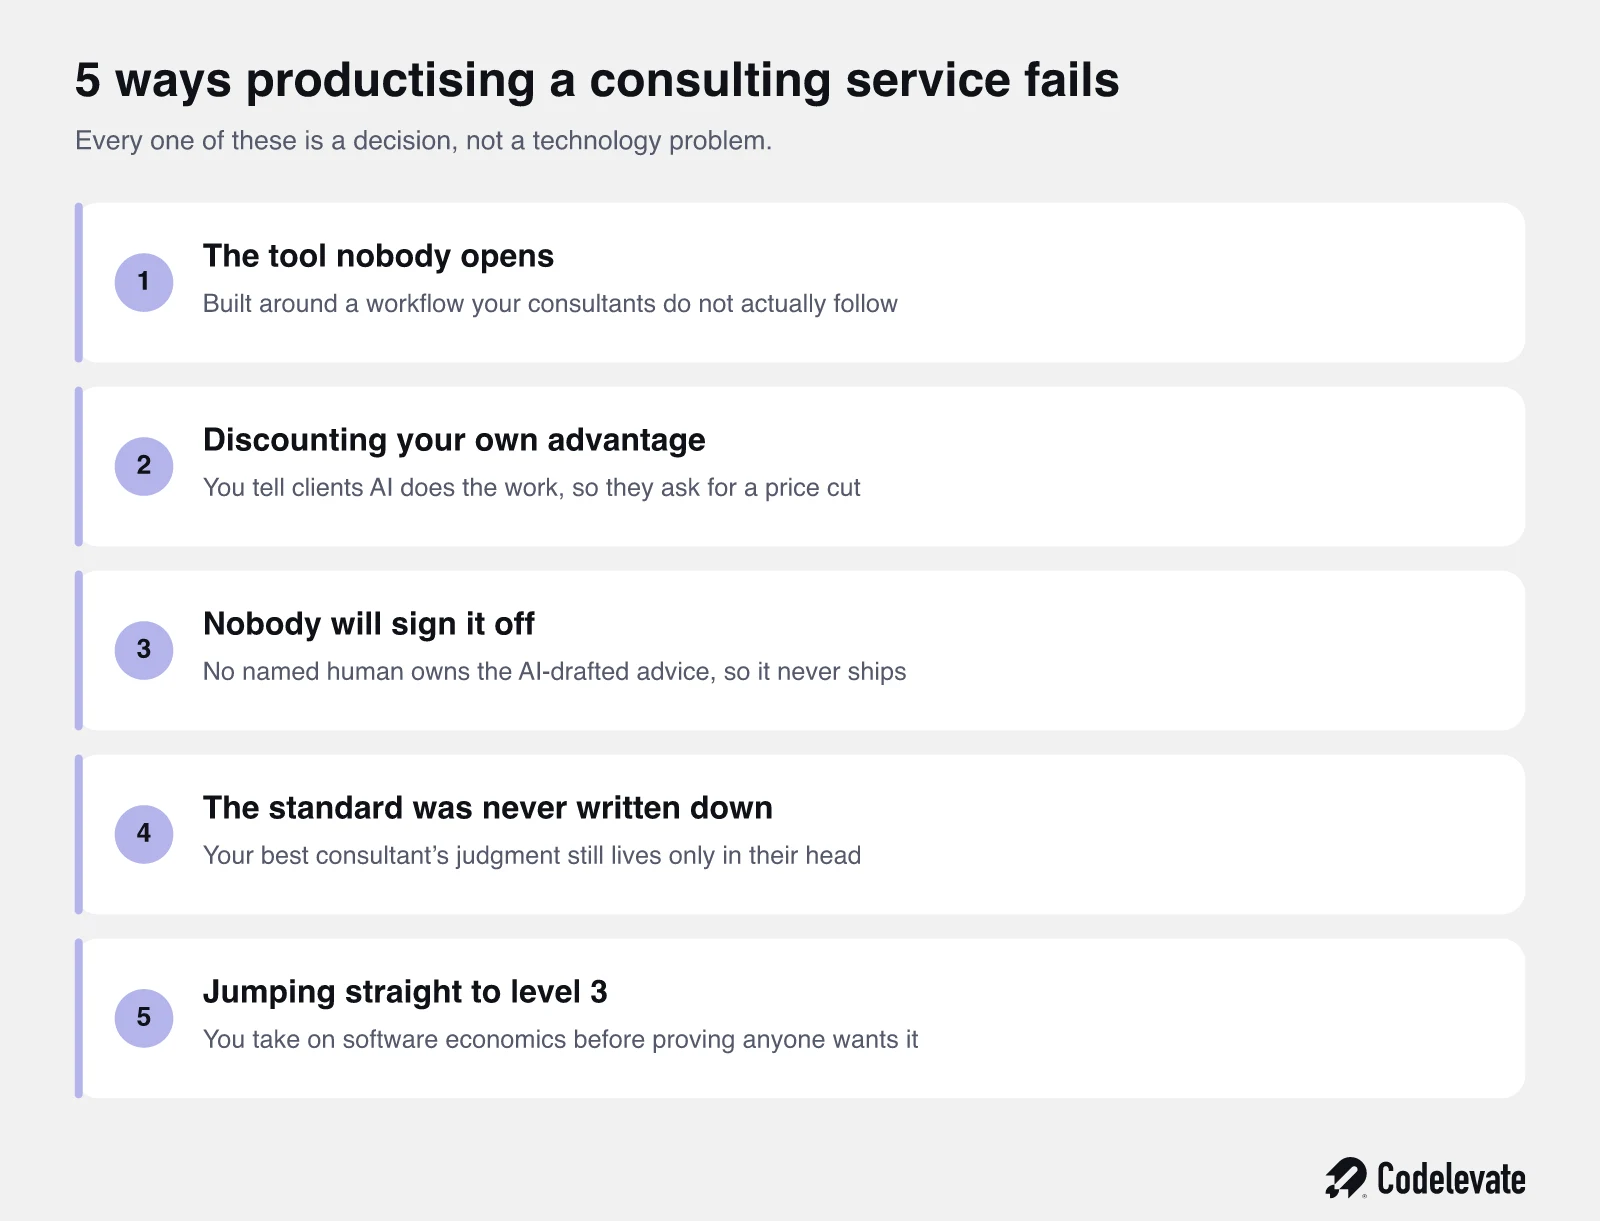Click the number 3 circle badge
This screenshot has height=1221, width=1600.
click(144, 650)
